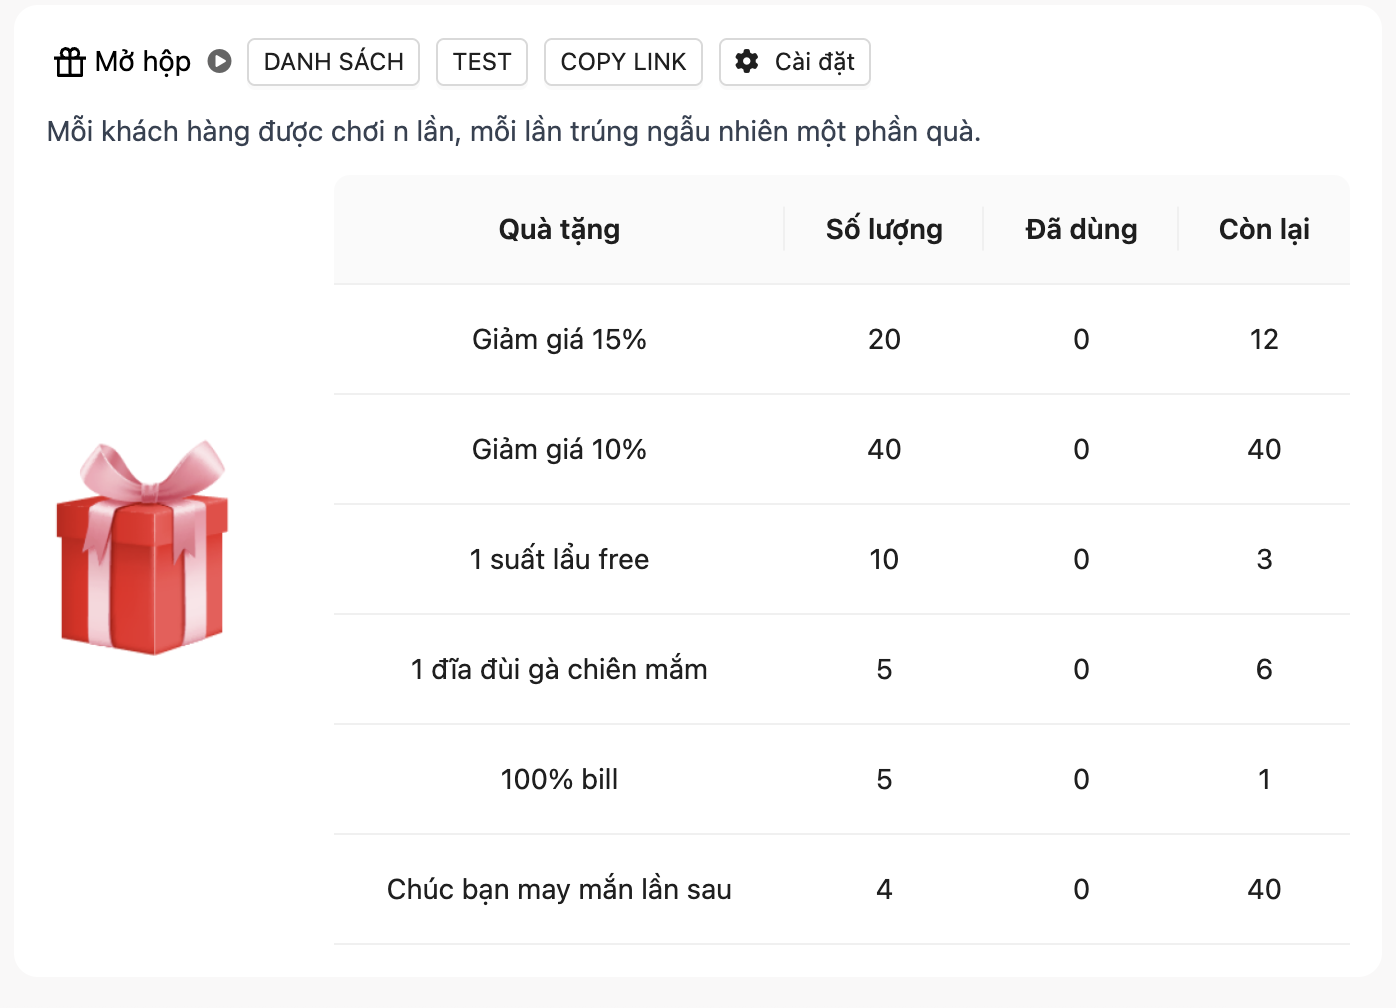Select the Giảm giá 15% row

pyautogui.click(x=559, y=340)
